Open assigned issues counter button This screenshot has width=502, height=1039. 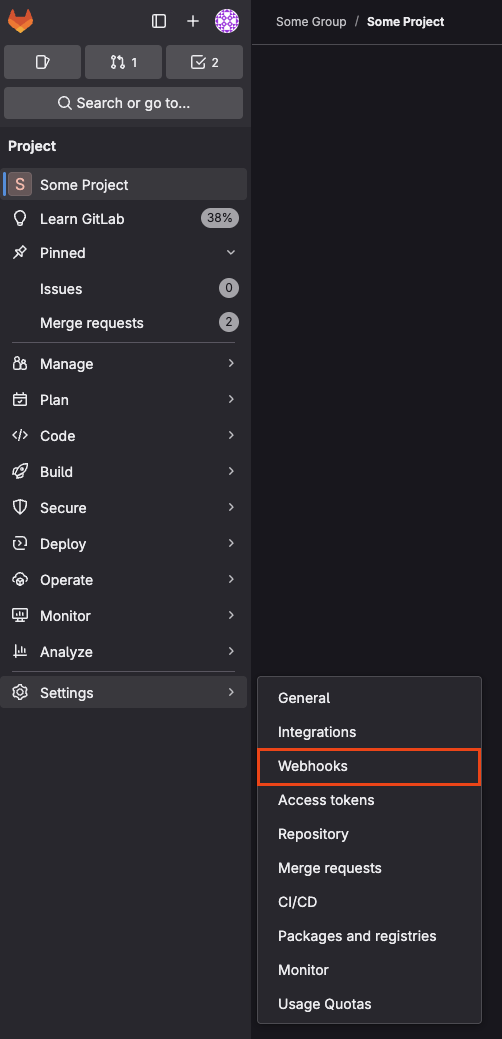tap(42, 62)
